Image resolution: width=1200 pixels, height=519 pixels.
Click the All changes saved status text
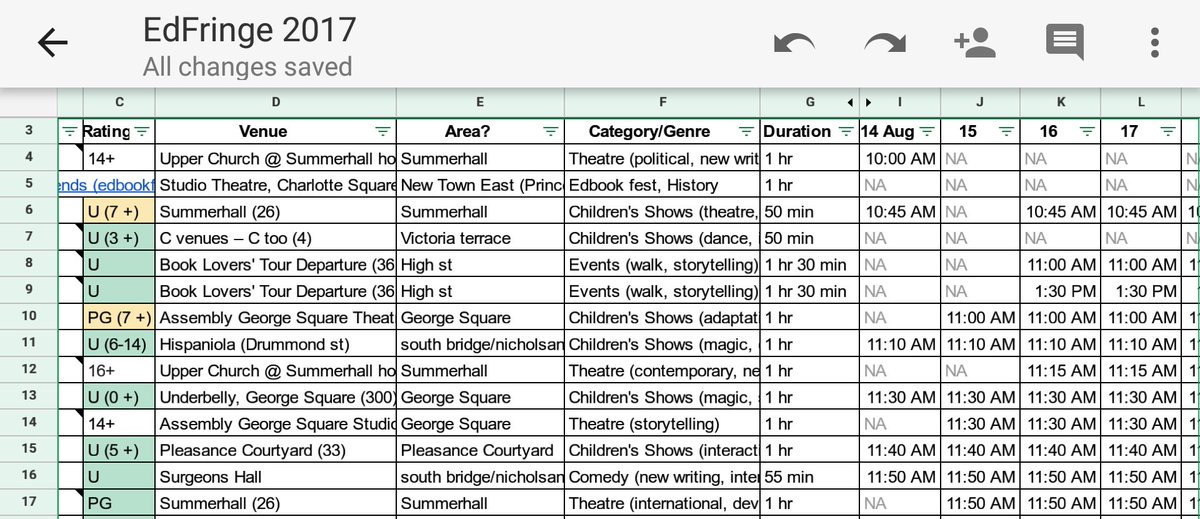point(247,67)
